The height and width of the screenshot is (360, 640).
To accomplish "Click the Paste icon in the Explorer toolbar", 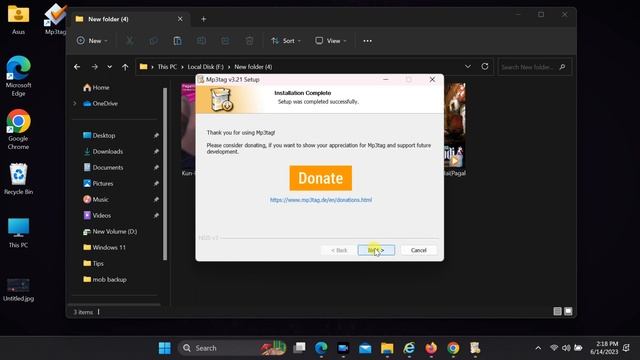I will click(177, 41).
